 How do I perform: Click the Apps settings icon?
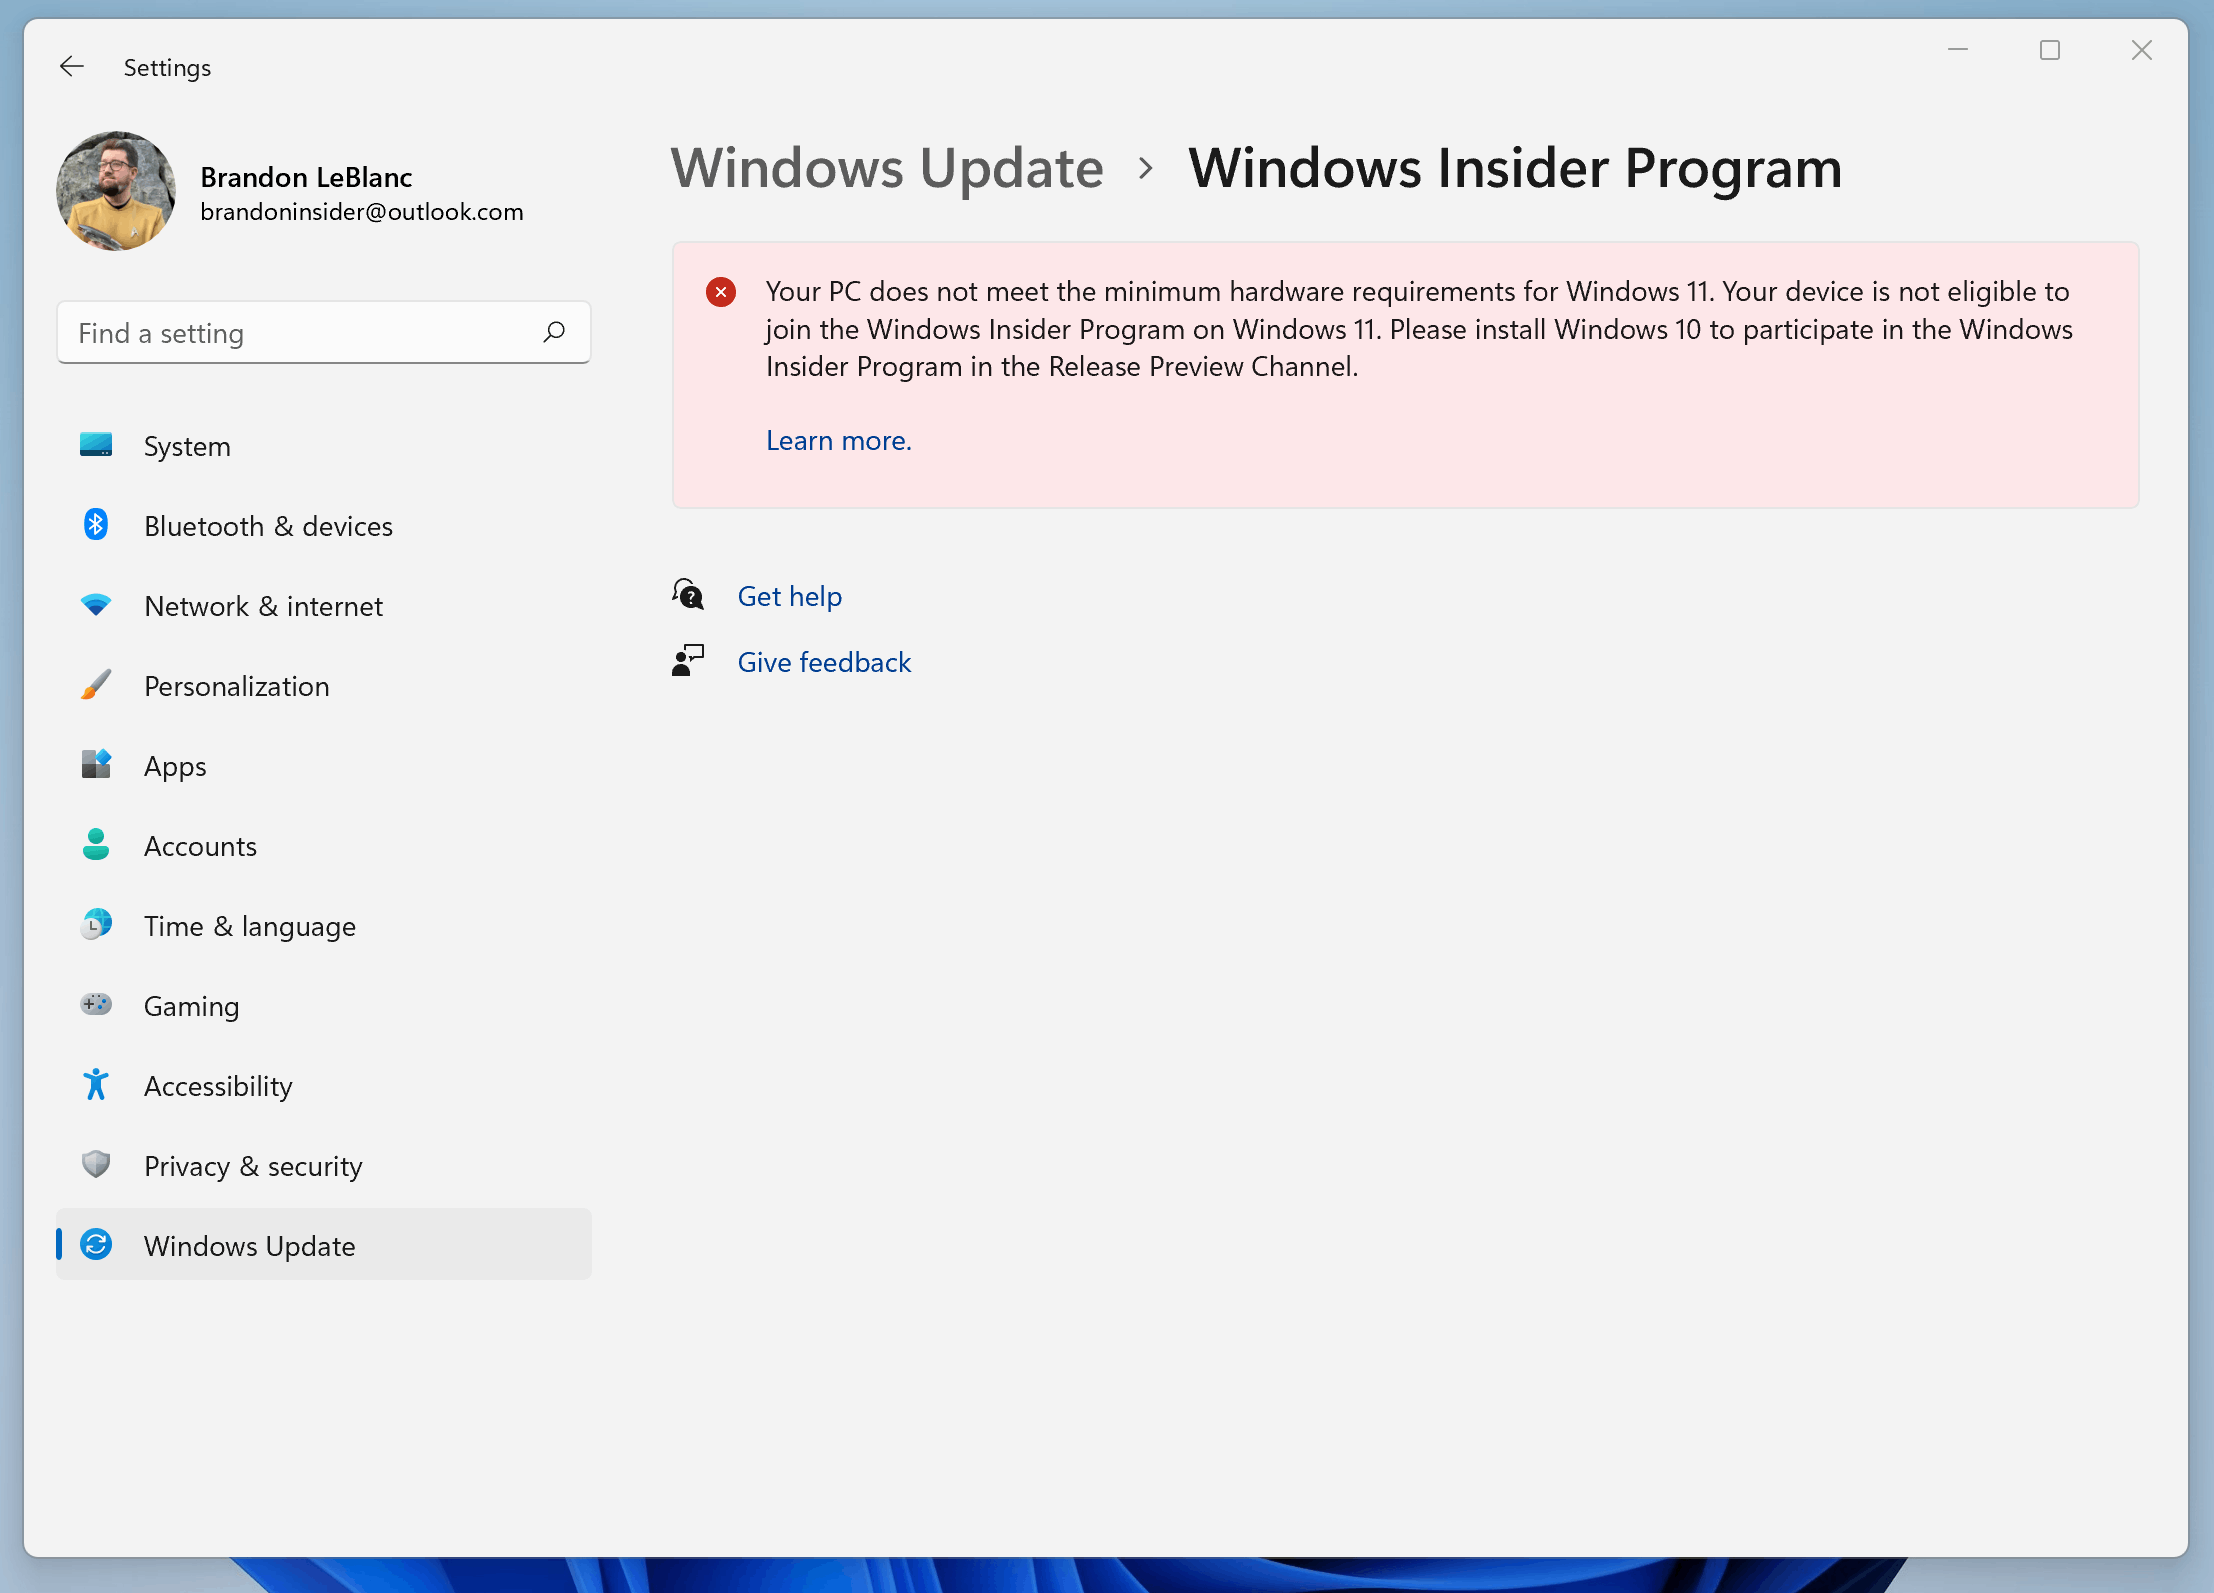click(95, 765)
